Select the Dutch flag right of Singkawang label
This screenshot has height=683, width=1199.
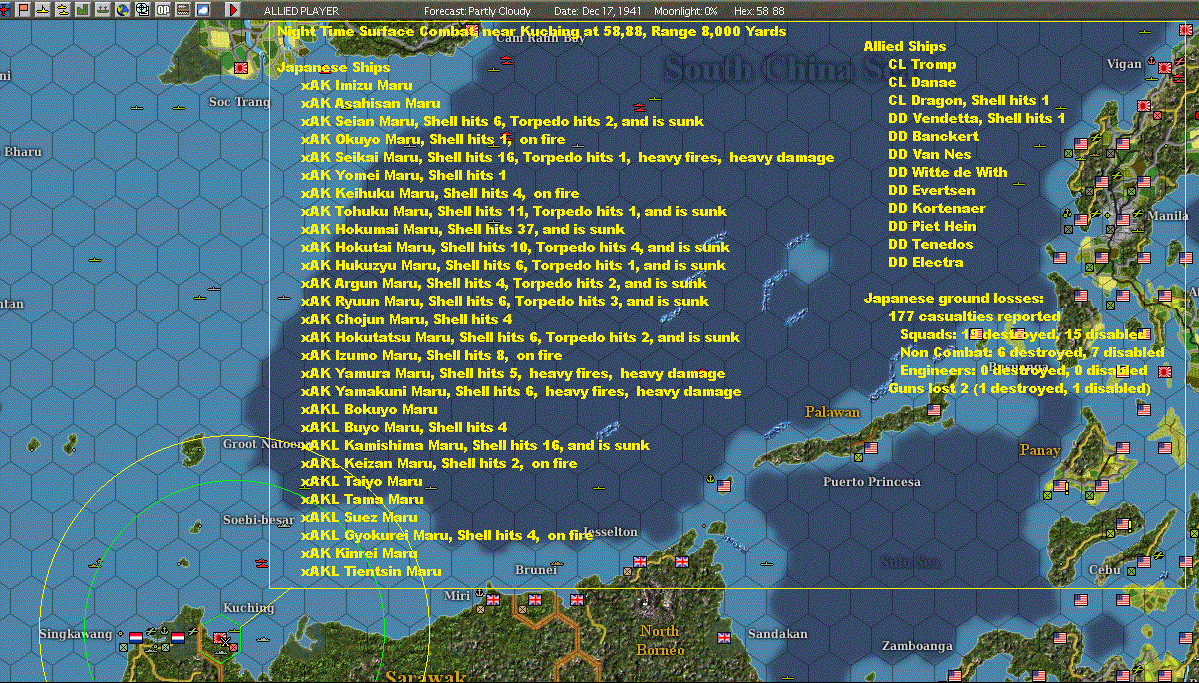(x=136, y=637)
